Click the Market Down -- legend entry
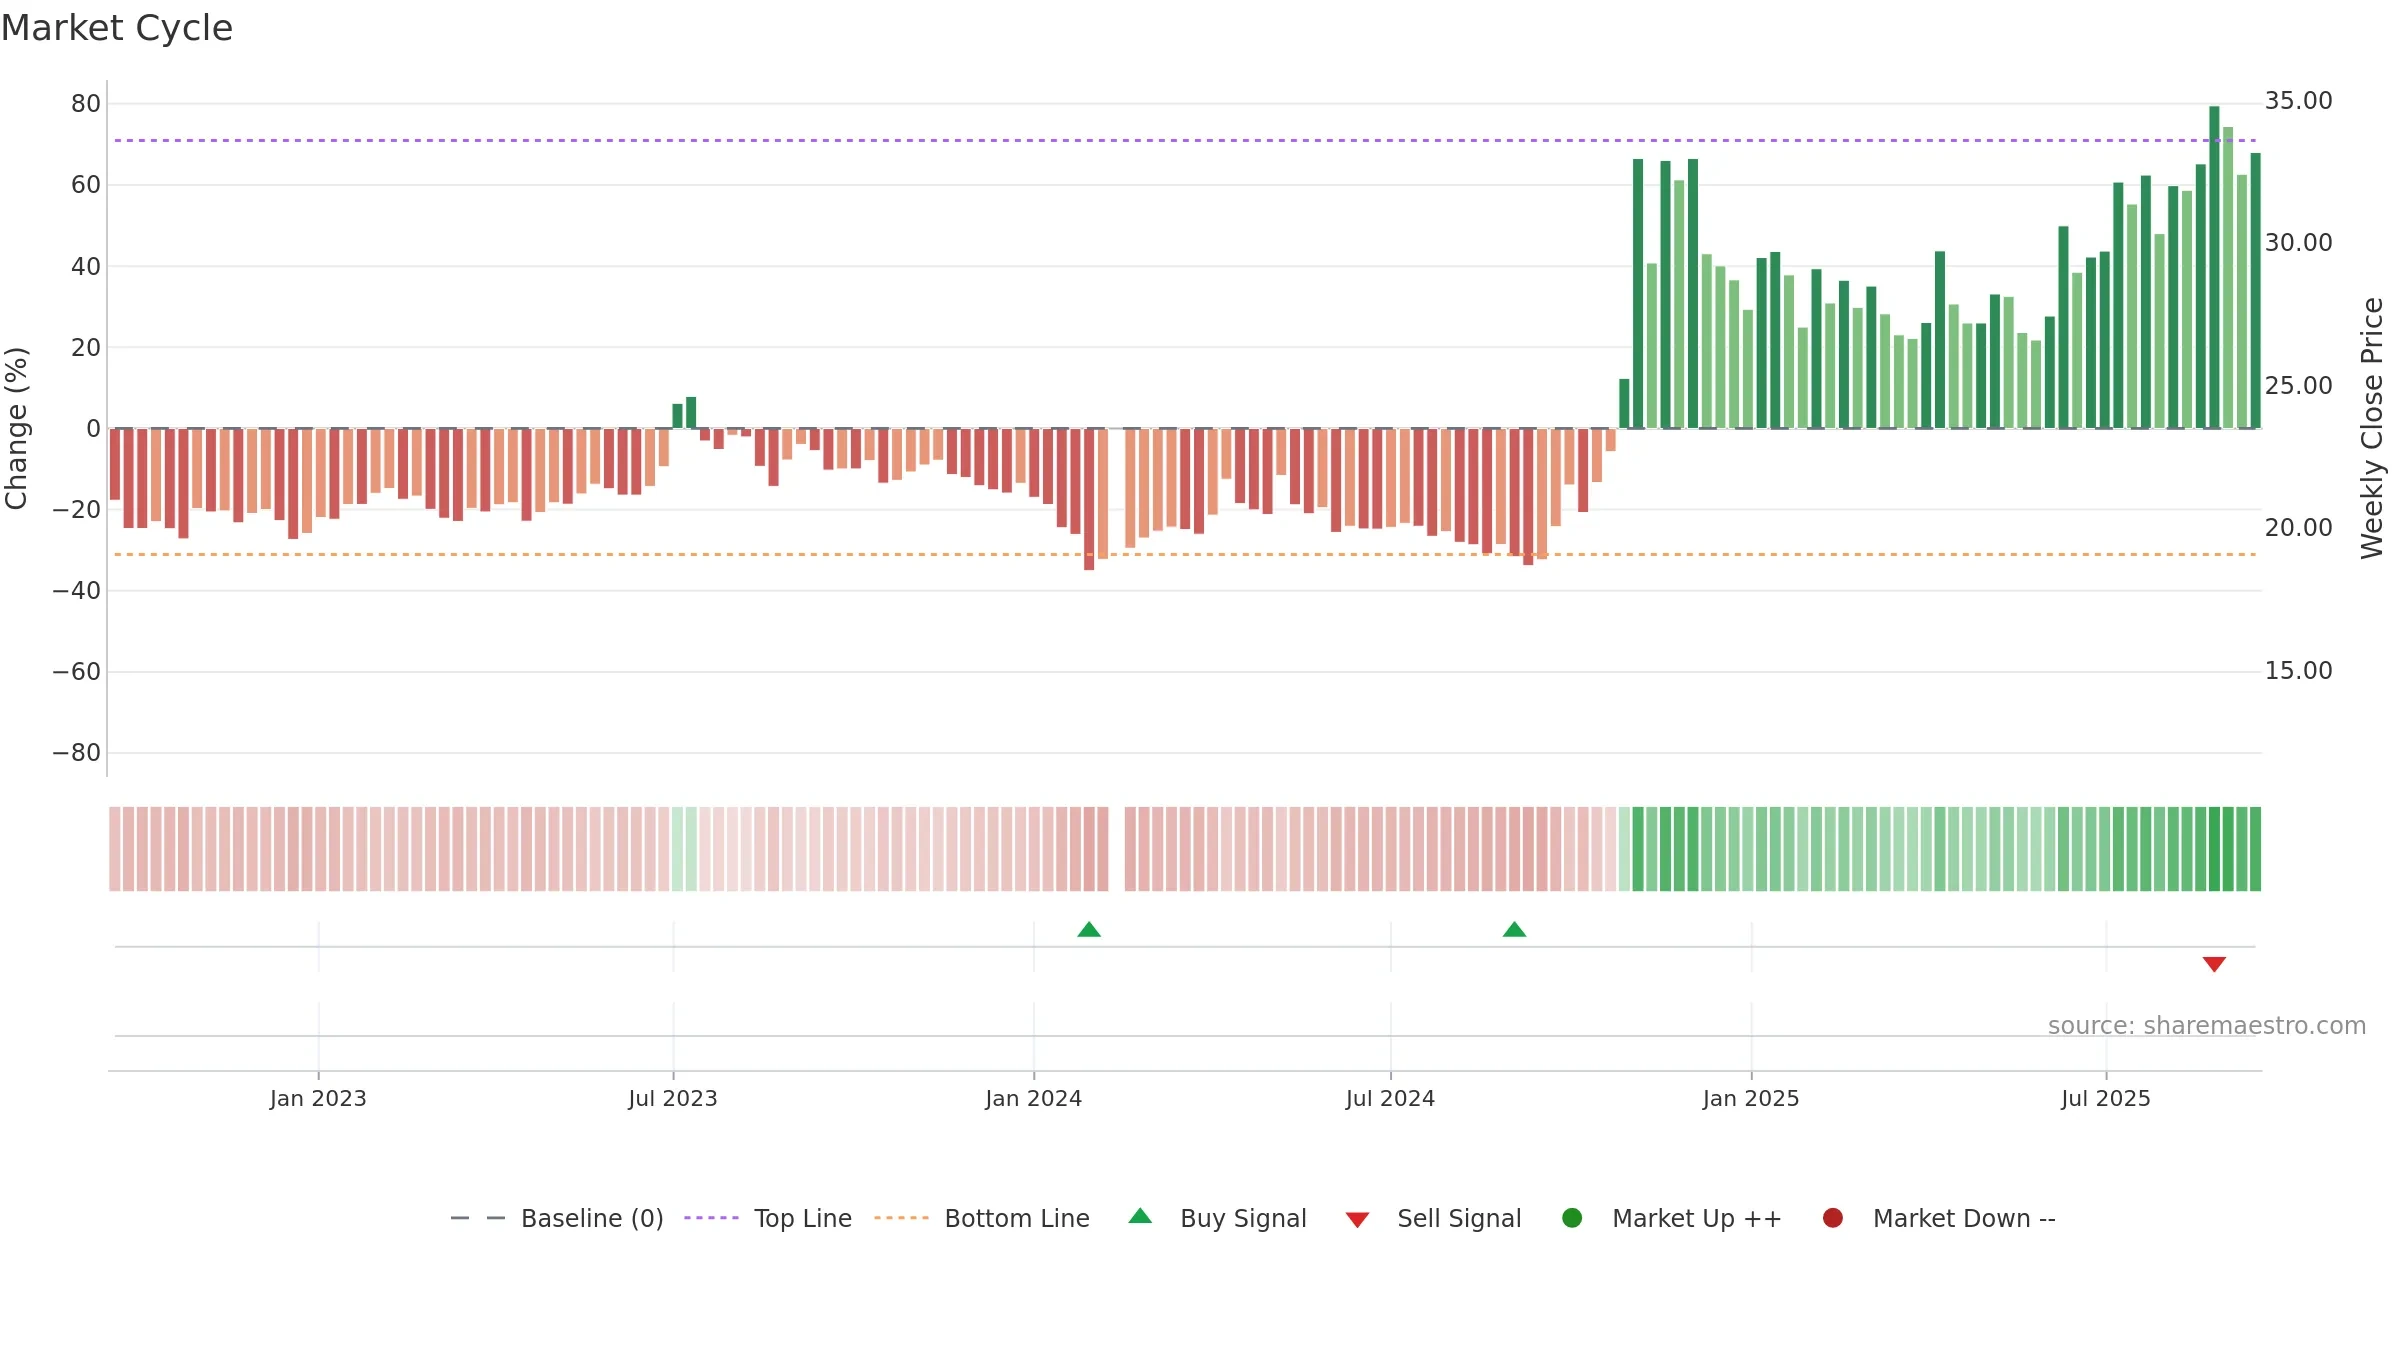 (x=1939, y=1218)
